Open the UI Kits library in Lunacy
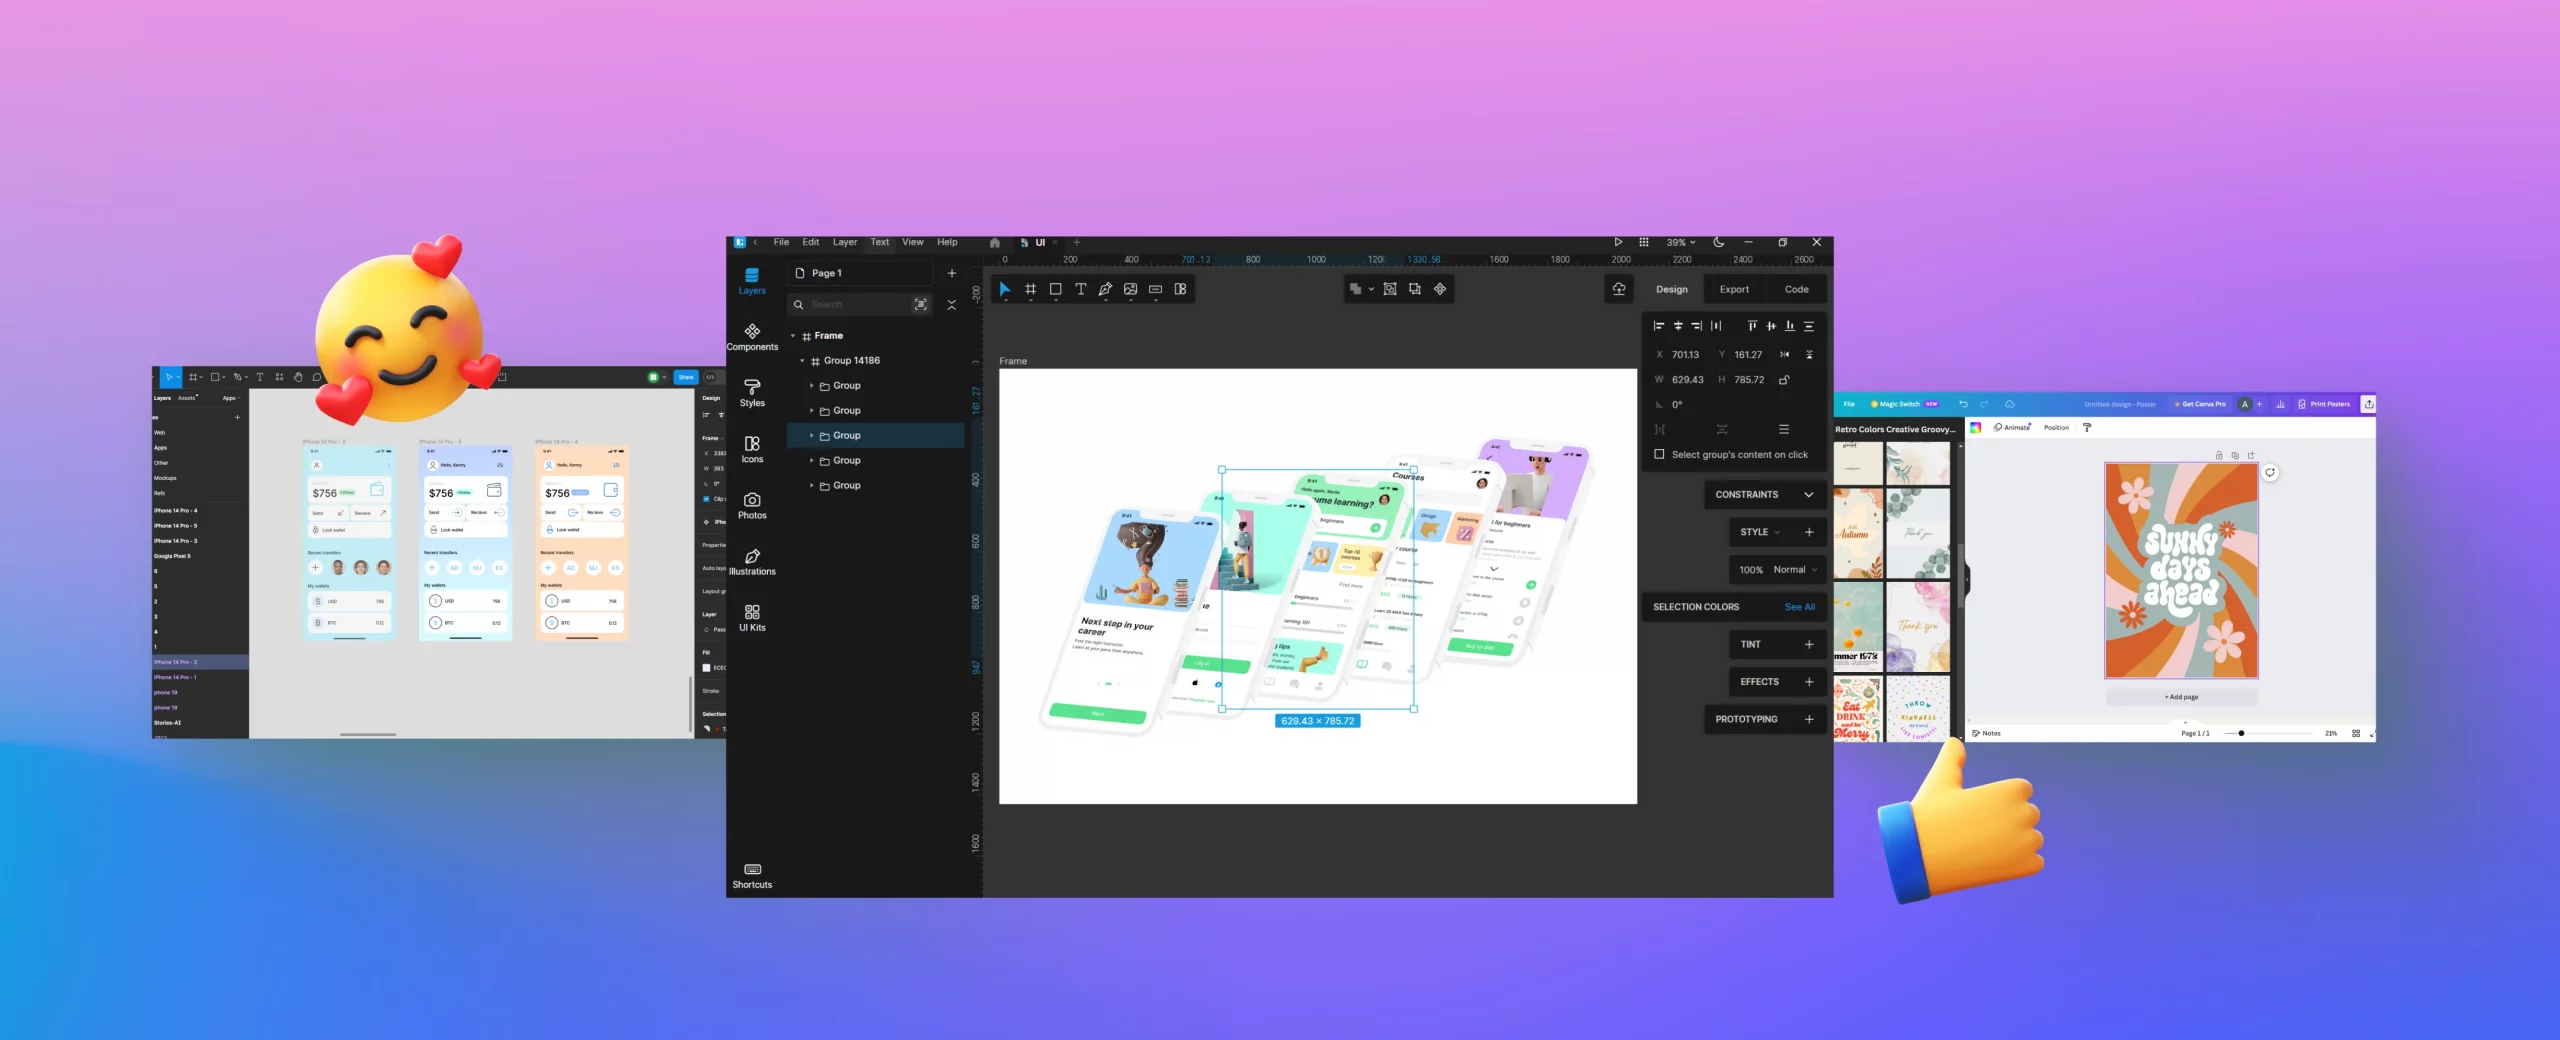This screenshot has height=1040, width=2560. 752,618
